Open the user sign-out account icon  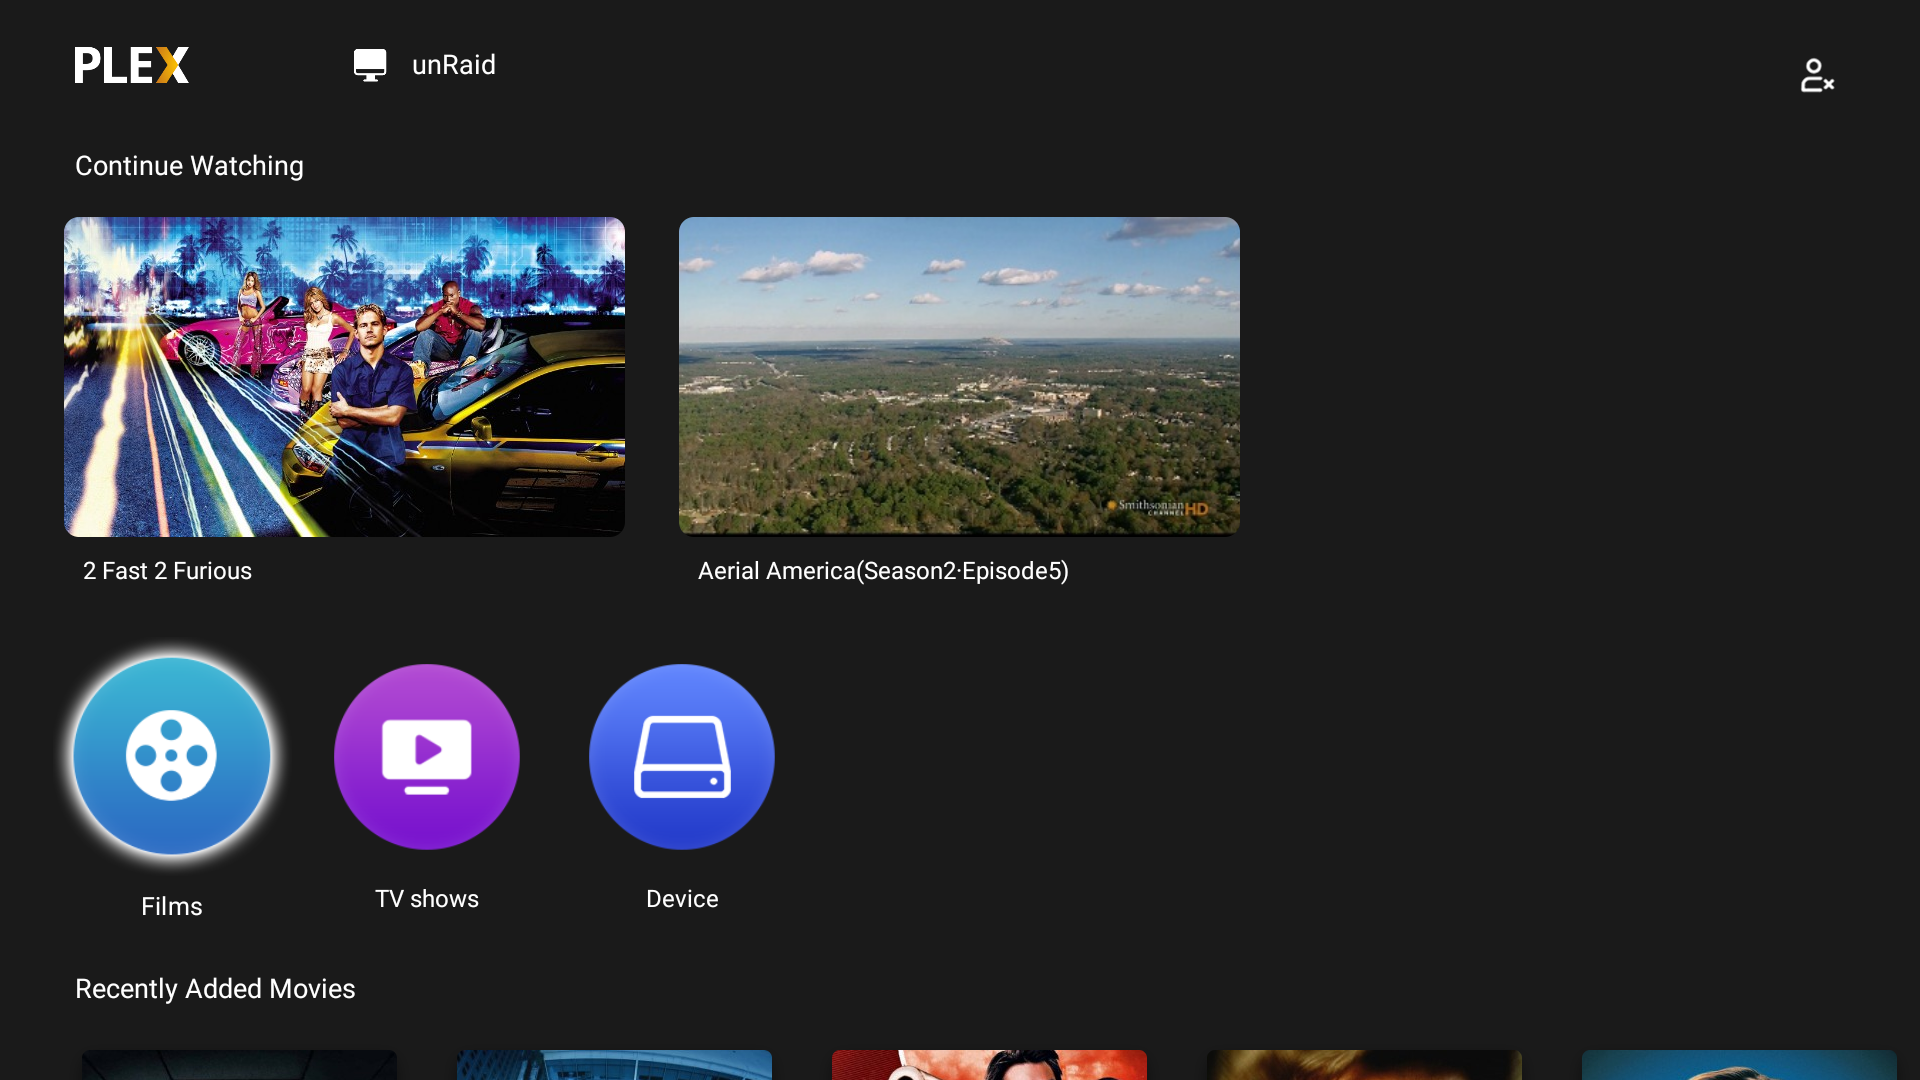pyautogui.click(x=1817, y=75)
